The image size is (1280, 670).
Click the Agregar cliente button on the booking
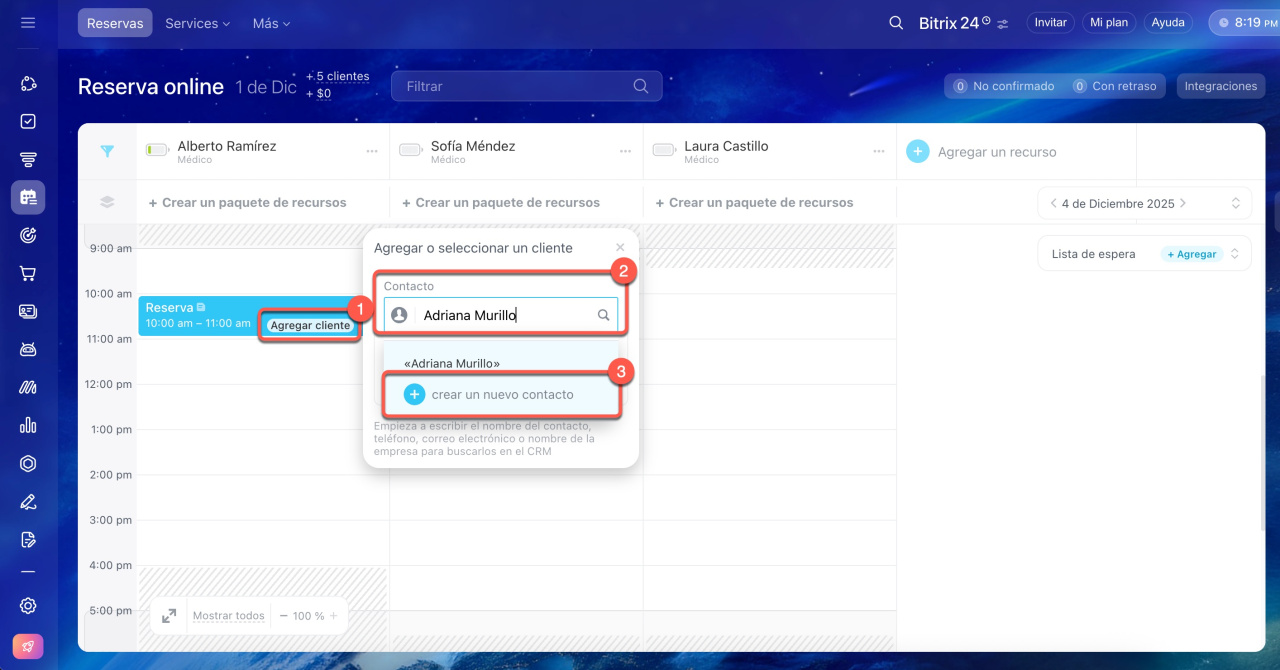click(x=310, y=325)
